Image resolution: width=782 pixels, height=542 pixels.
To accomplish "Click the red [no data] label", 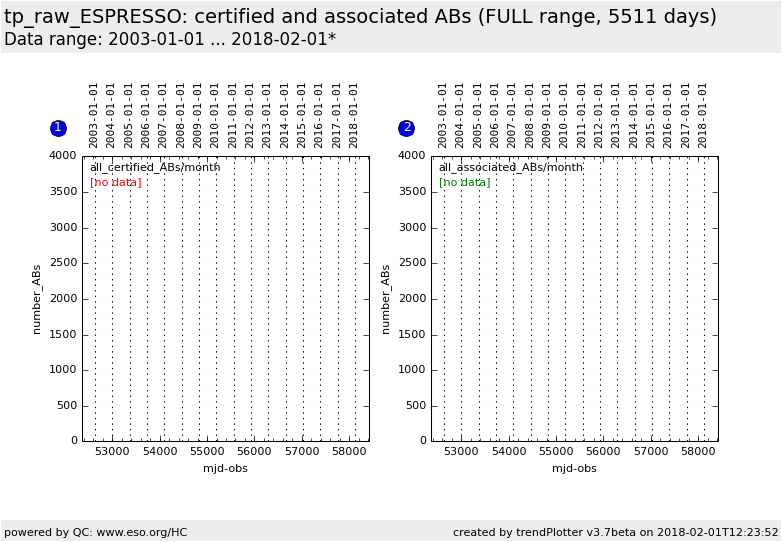I will pos(116,183).
